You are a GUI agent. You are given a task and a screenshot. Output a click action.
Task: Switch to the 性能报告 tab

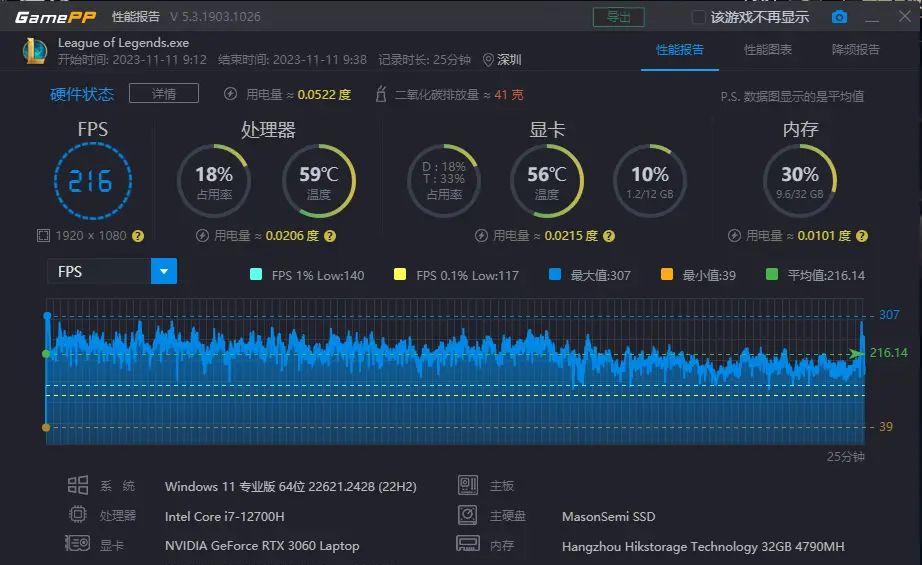(680, 50)
